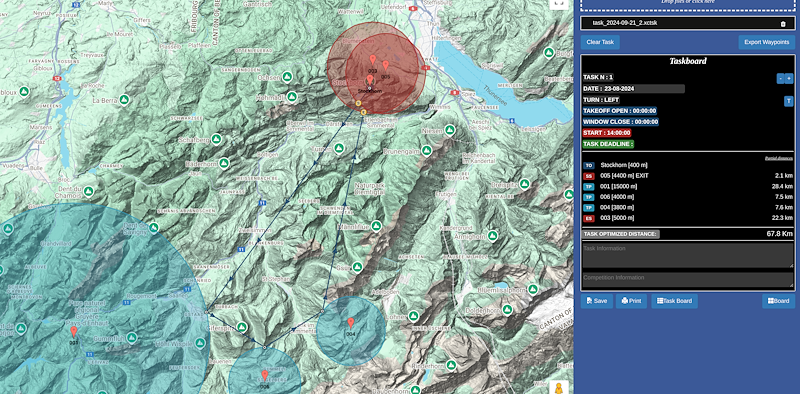Select the SS 005 start cylinder row
This screenshot has height=394, width=800.
[688, 176]
